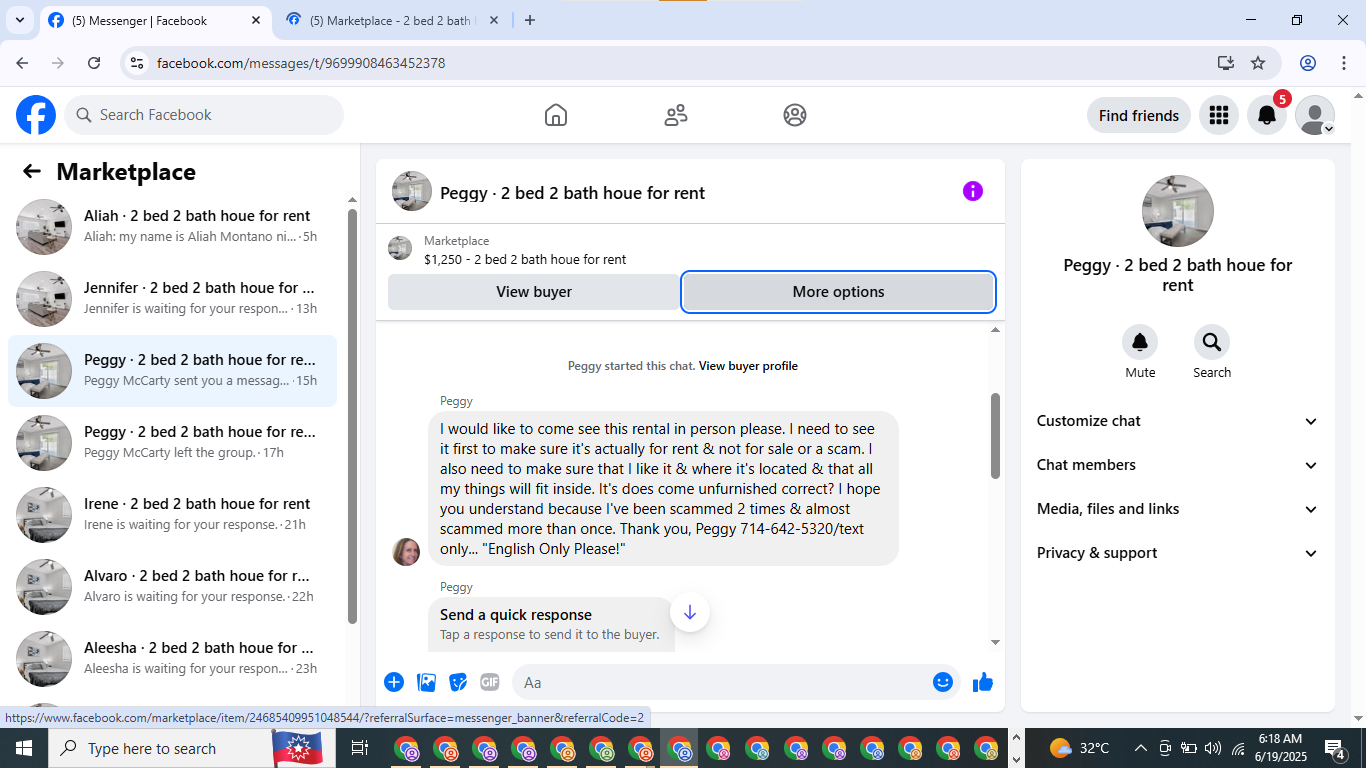Expand Customize chat section
The width and height of the screenshot is (1366, 768).
click(1178, 421)
